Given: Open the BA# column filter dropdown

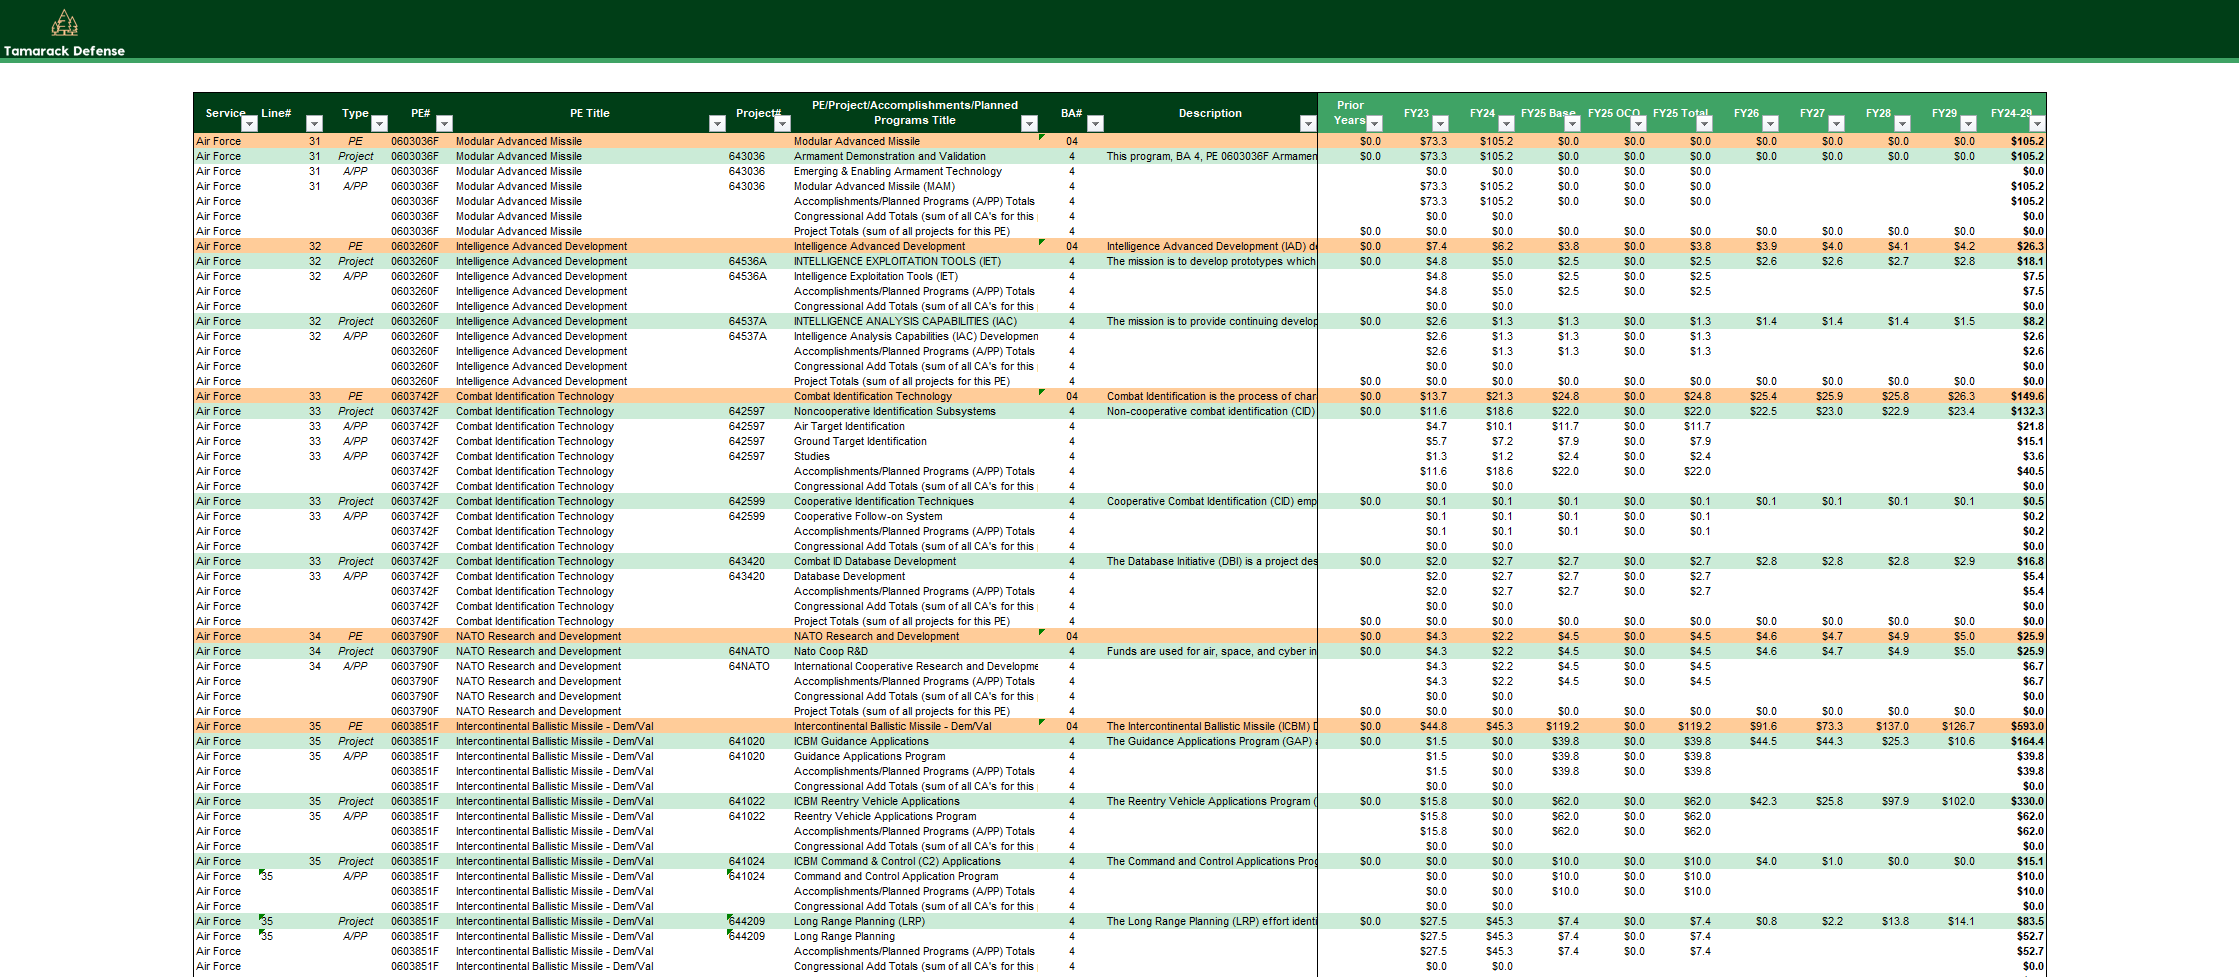Looking at the screenshot, I should click(1095, 124).
